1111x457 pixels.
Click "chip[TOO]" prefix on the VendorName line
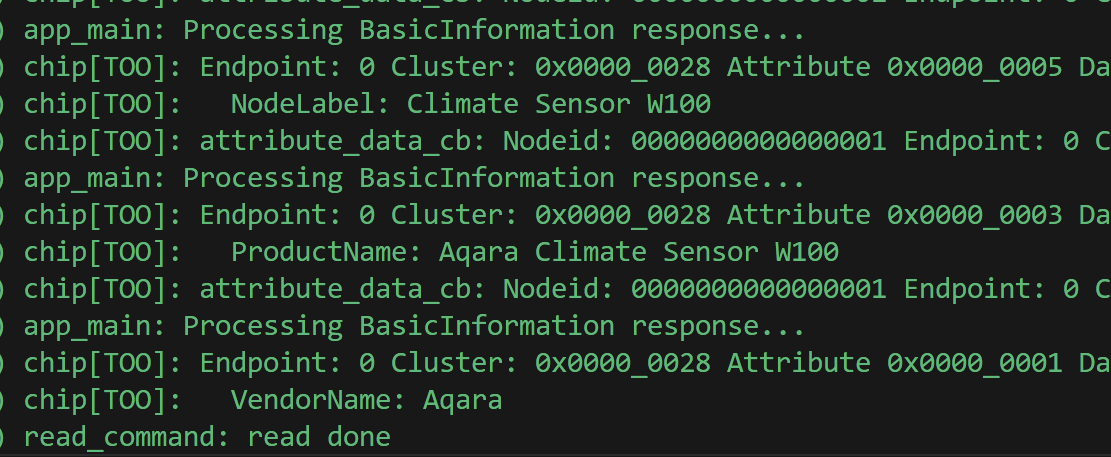click(x=95, y=400)
